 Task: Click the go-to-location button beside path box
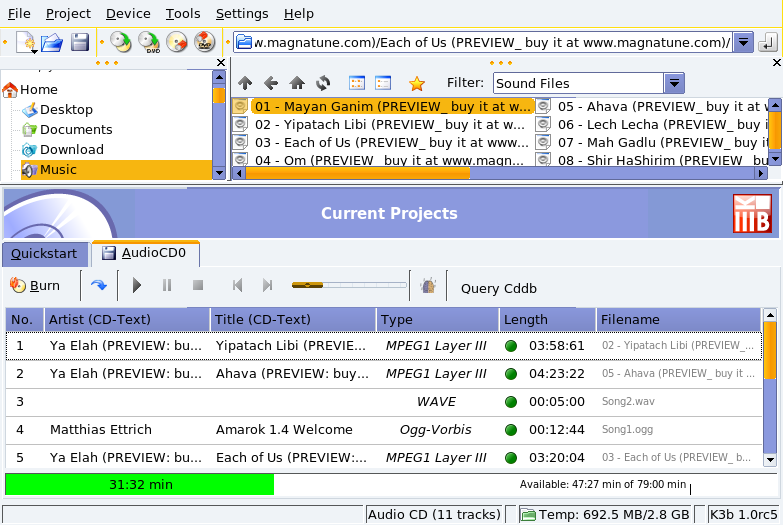768,42
